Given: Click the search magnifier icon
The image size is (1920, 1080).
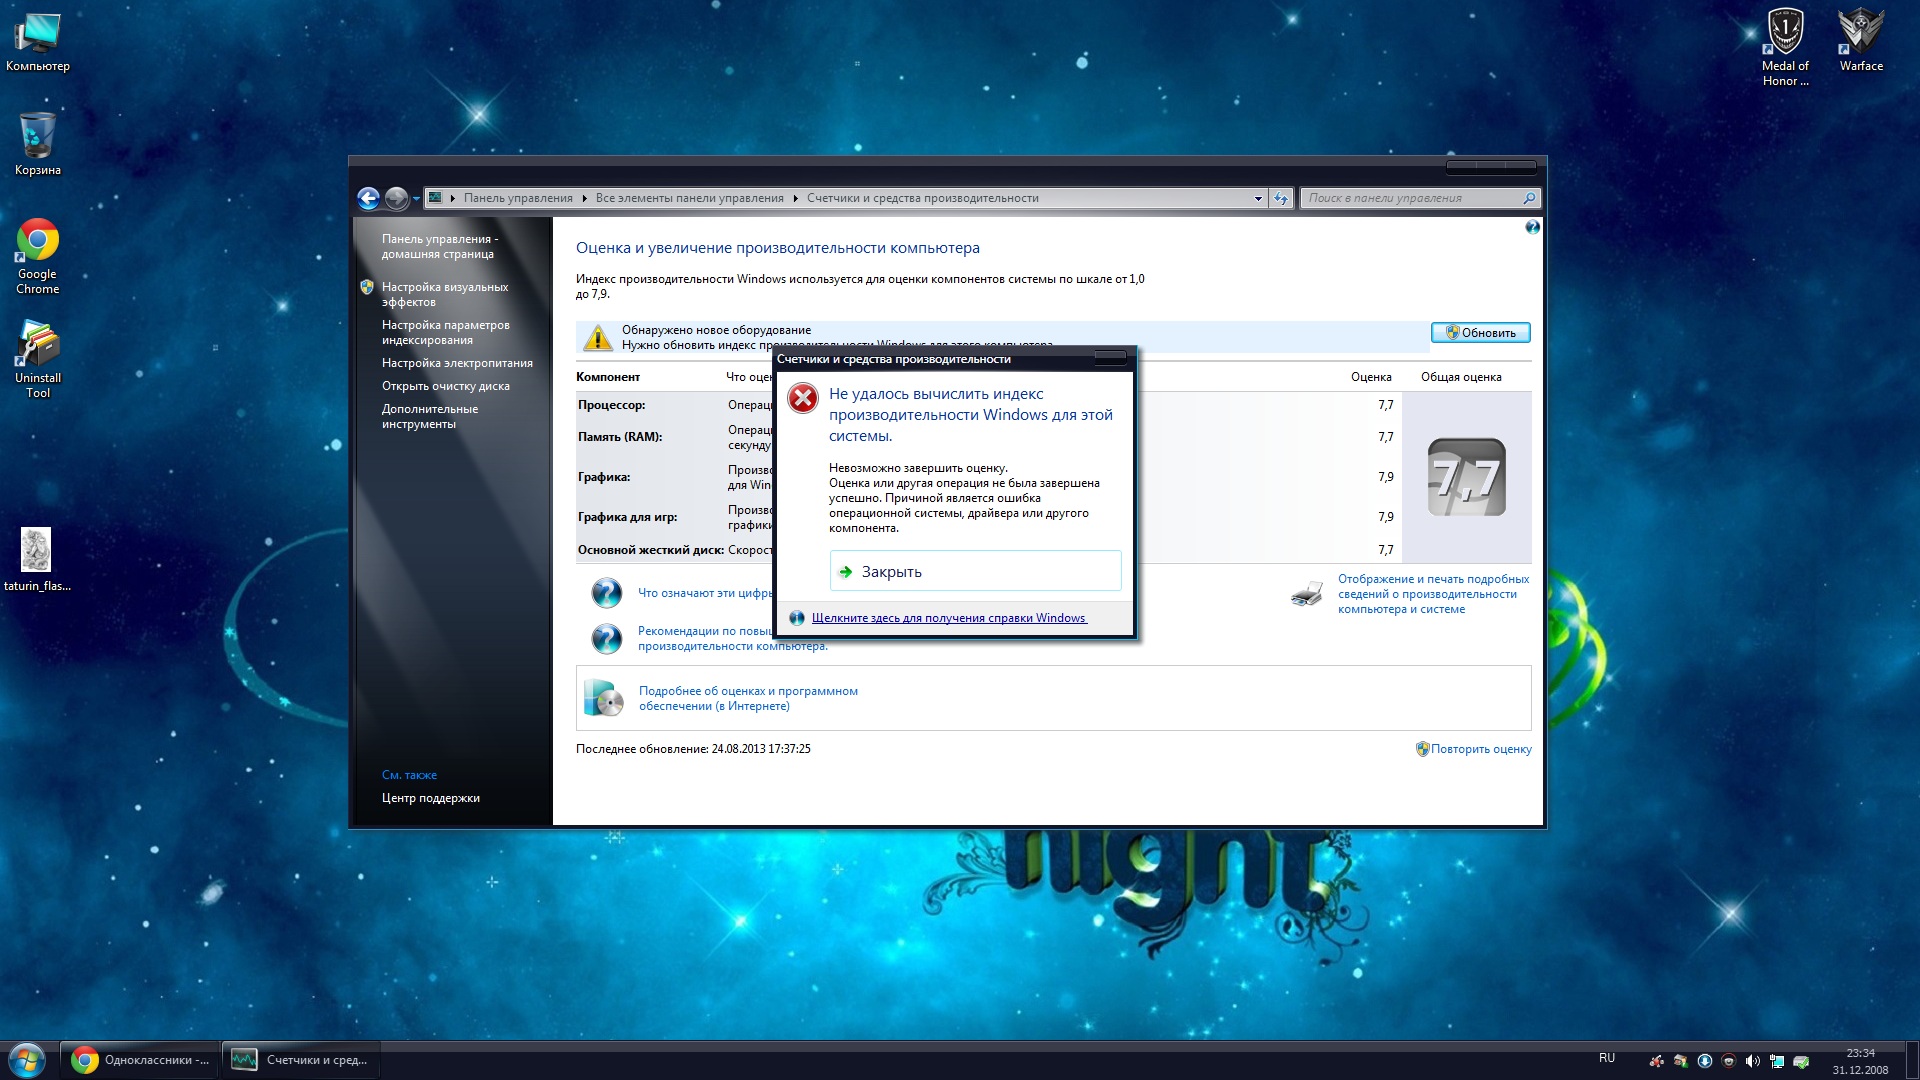Looking at the screenshot, I should pyautogui.click(x=1529, y=198).
